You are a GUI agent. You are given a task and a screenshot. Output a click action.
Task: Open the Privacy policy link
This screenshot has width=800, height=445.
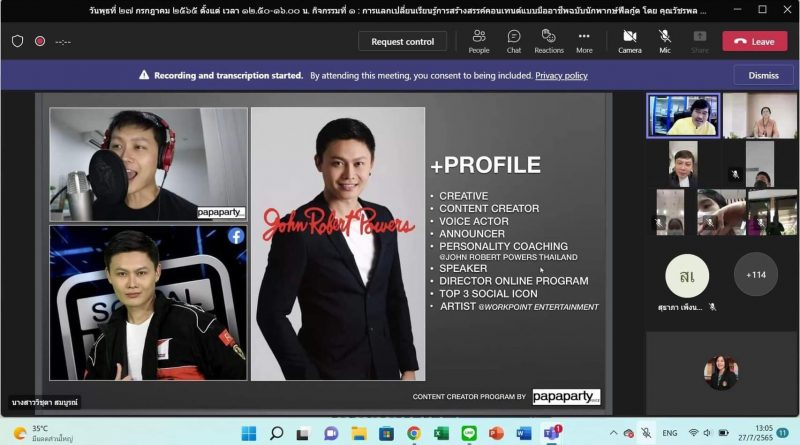[x=561, y=76]
